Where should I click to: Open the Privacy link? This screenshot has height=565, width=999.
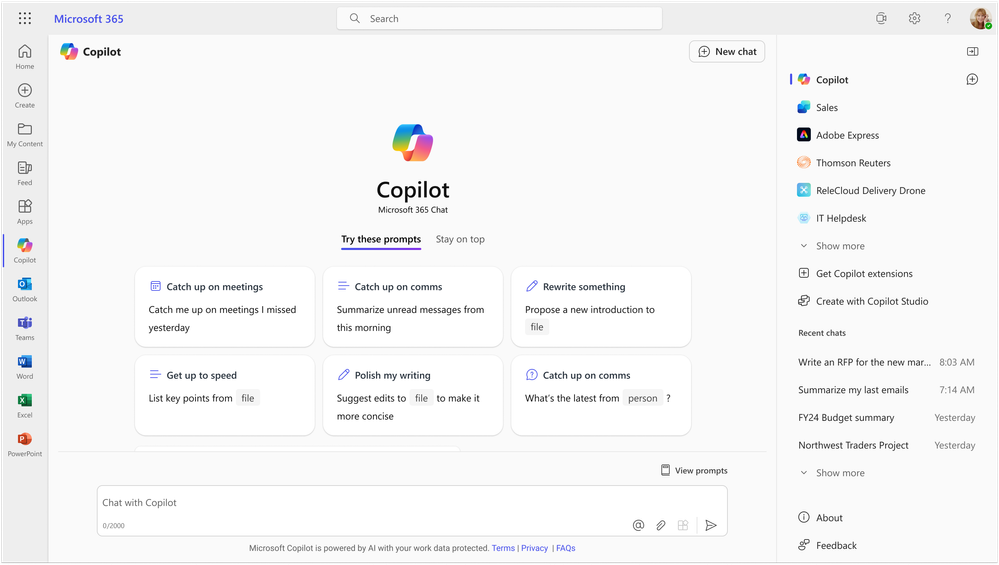pyautogui.click(x=535, y=548)
